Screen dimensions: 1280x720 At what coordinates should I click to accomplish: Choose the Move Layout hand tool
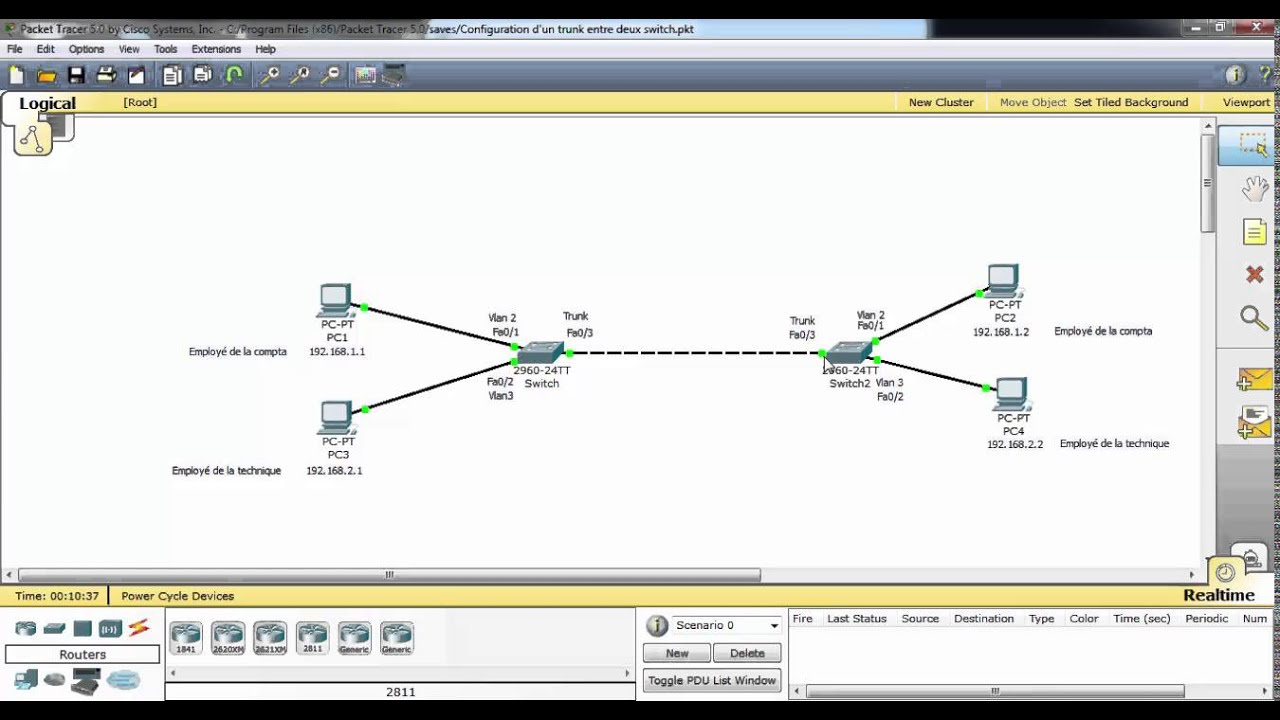(1254, 189)
